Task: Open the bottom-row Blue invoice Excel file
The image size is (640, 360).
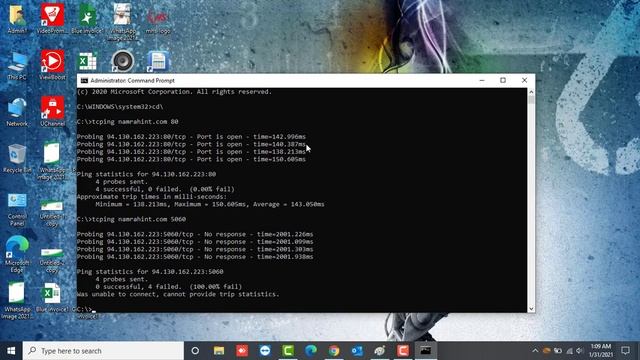Action: pyautogui.click(x=51, y=298)
